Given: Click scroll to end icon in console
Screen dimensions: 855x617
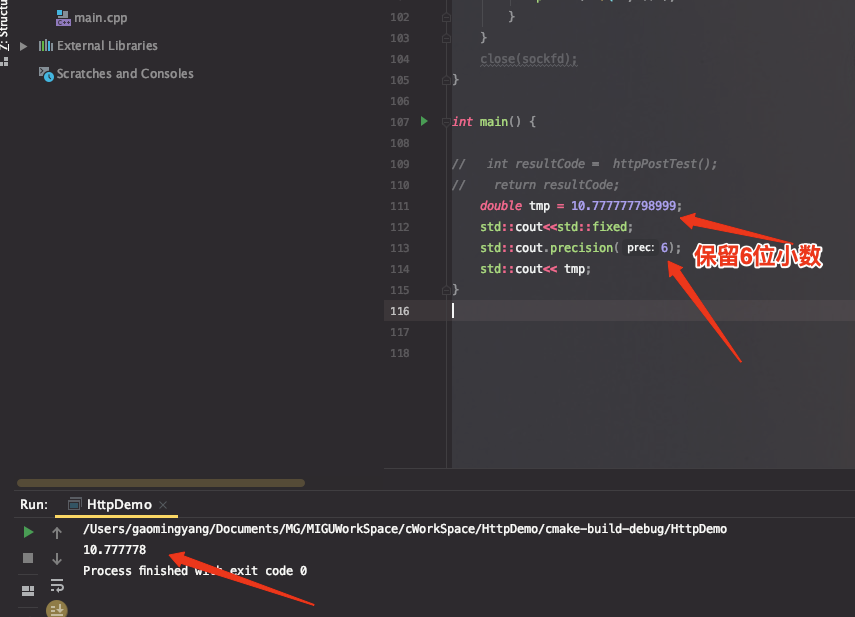Looking at the screenshot, I should click(x=57, y=609).
